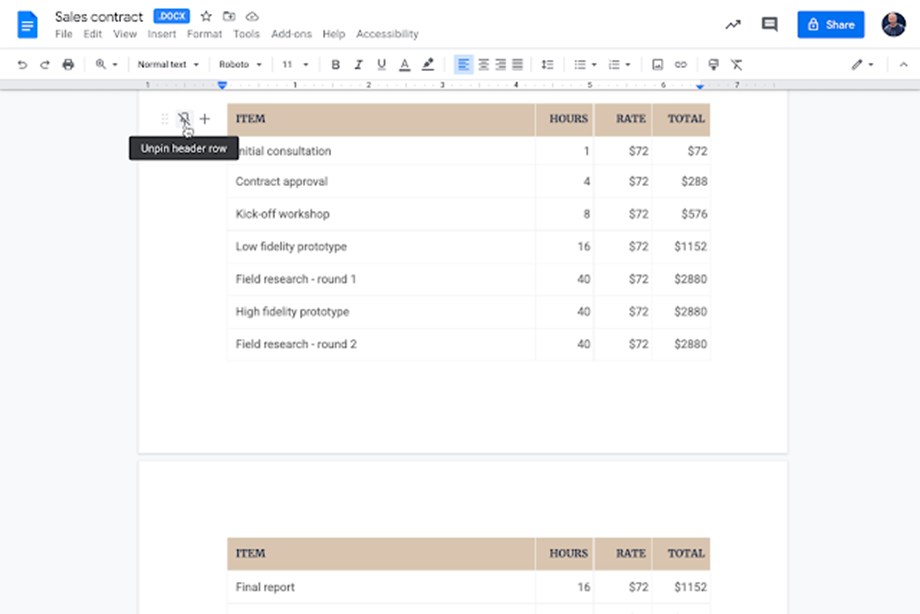Add a row with the plus button

[205, 118]
